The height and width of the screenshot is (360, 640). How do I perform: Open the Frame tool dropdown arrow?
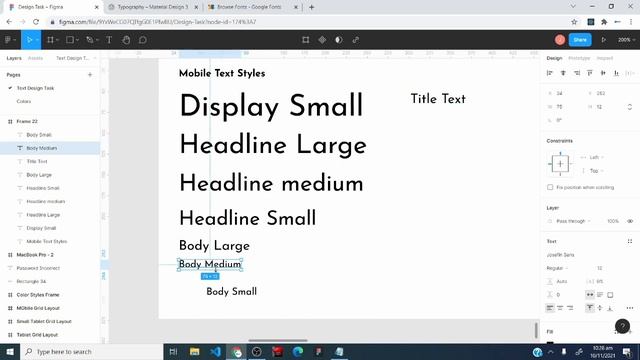click(58, 40)
